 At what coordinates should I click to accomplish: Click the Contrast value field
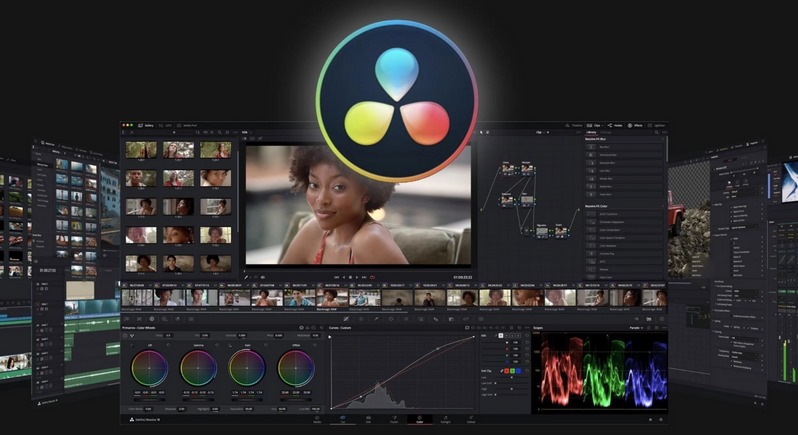point(242,335)
